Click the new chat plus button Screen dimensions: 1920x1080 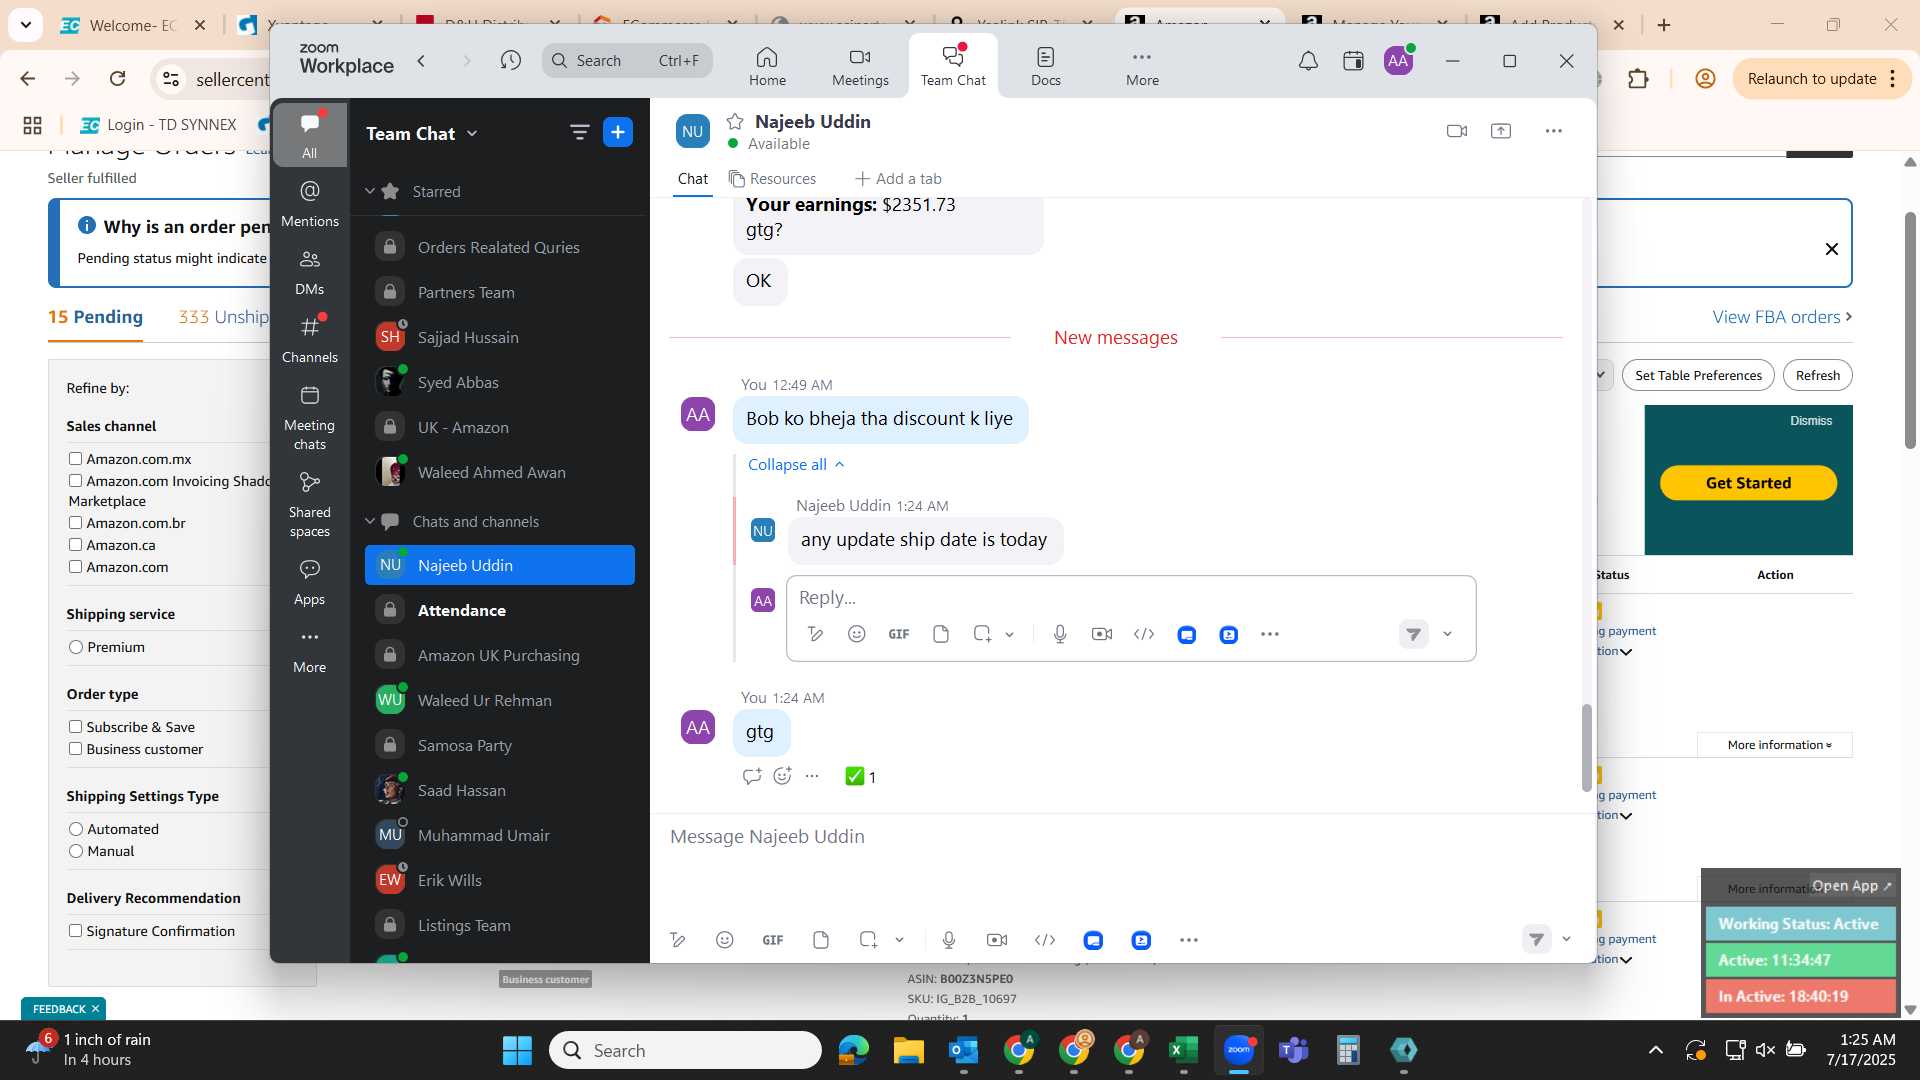[618, 132]
